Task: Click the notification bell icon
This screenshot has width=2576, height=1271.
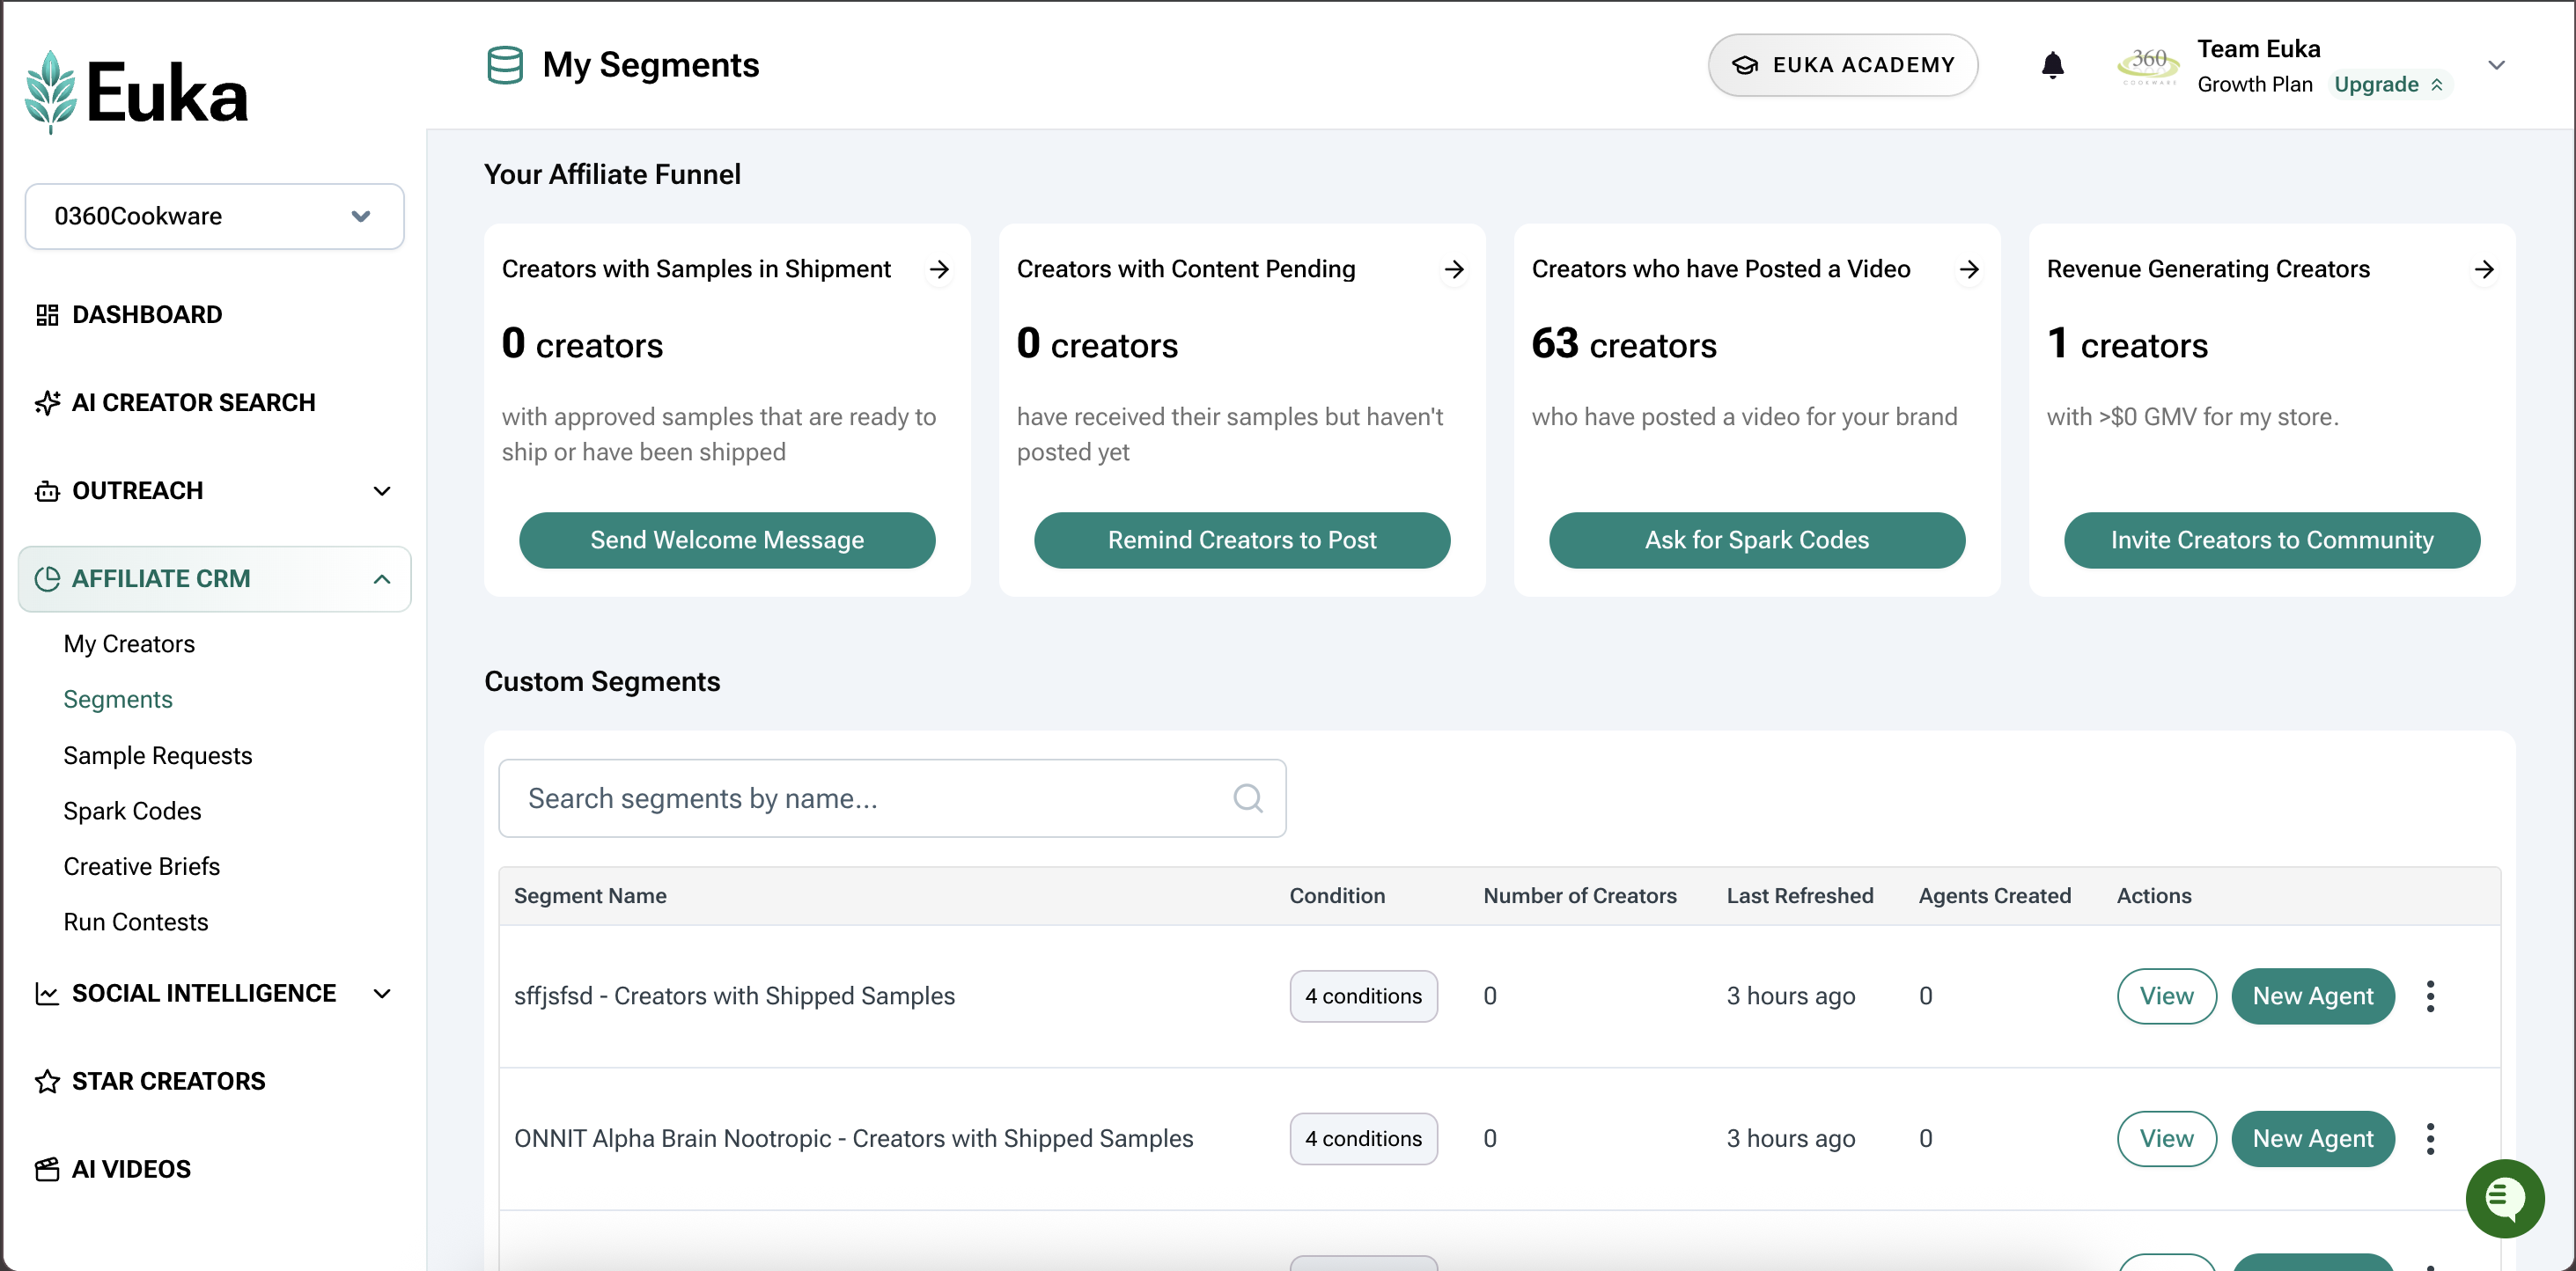Action: (x=2052, y=65)
